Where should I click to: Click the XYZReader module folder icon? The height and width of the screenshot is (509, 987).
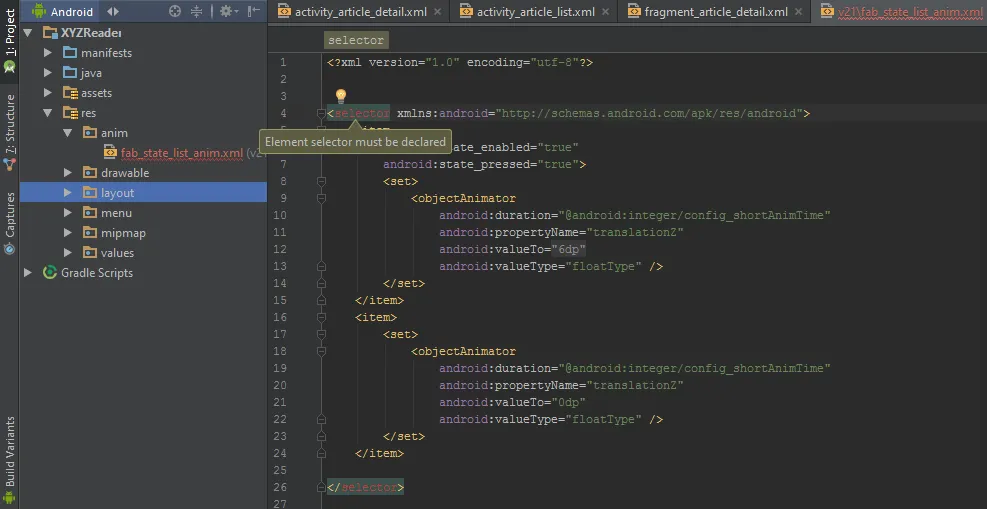pyautogui.click(x=50, y=33)
